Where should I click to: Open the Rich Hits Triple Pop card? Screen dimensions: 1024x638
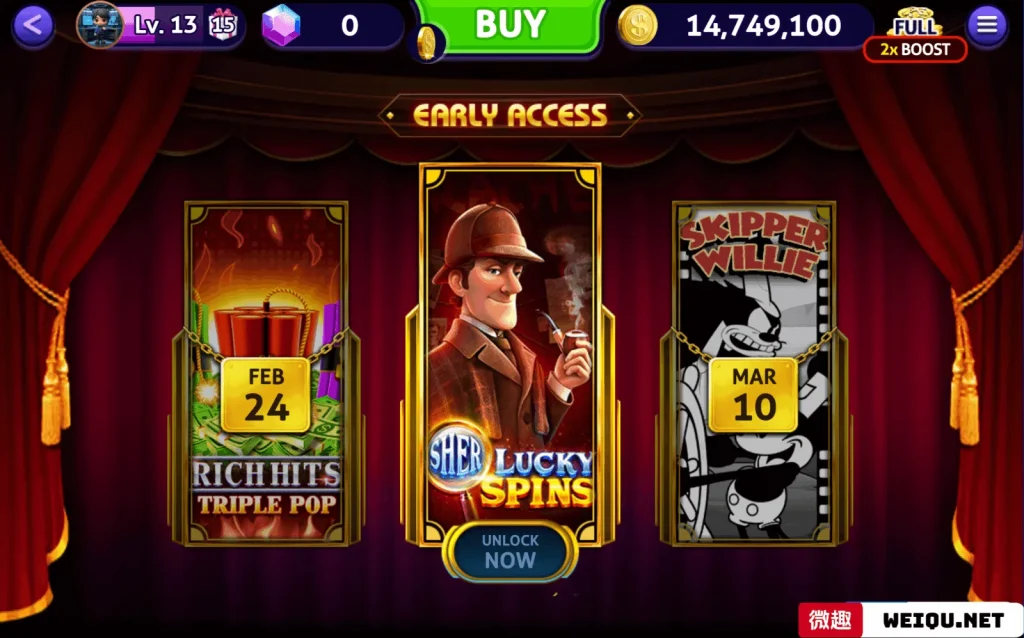pyautogui.click(x=266, y=374)
